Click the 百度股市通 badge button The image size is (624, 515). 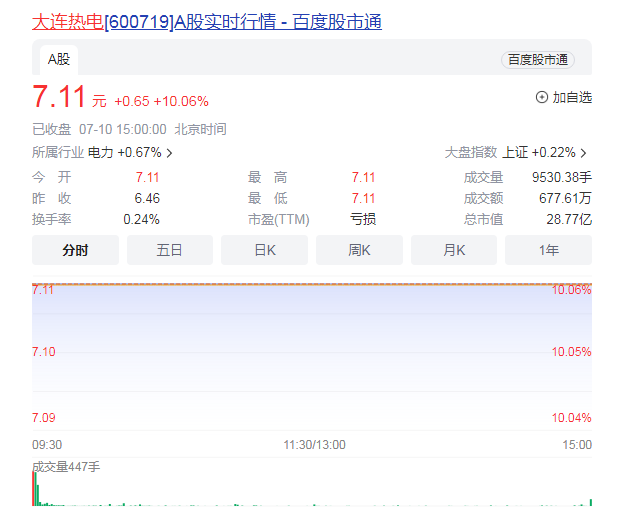click(x=538, y=60)
